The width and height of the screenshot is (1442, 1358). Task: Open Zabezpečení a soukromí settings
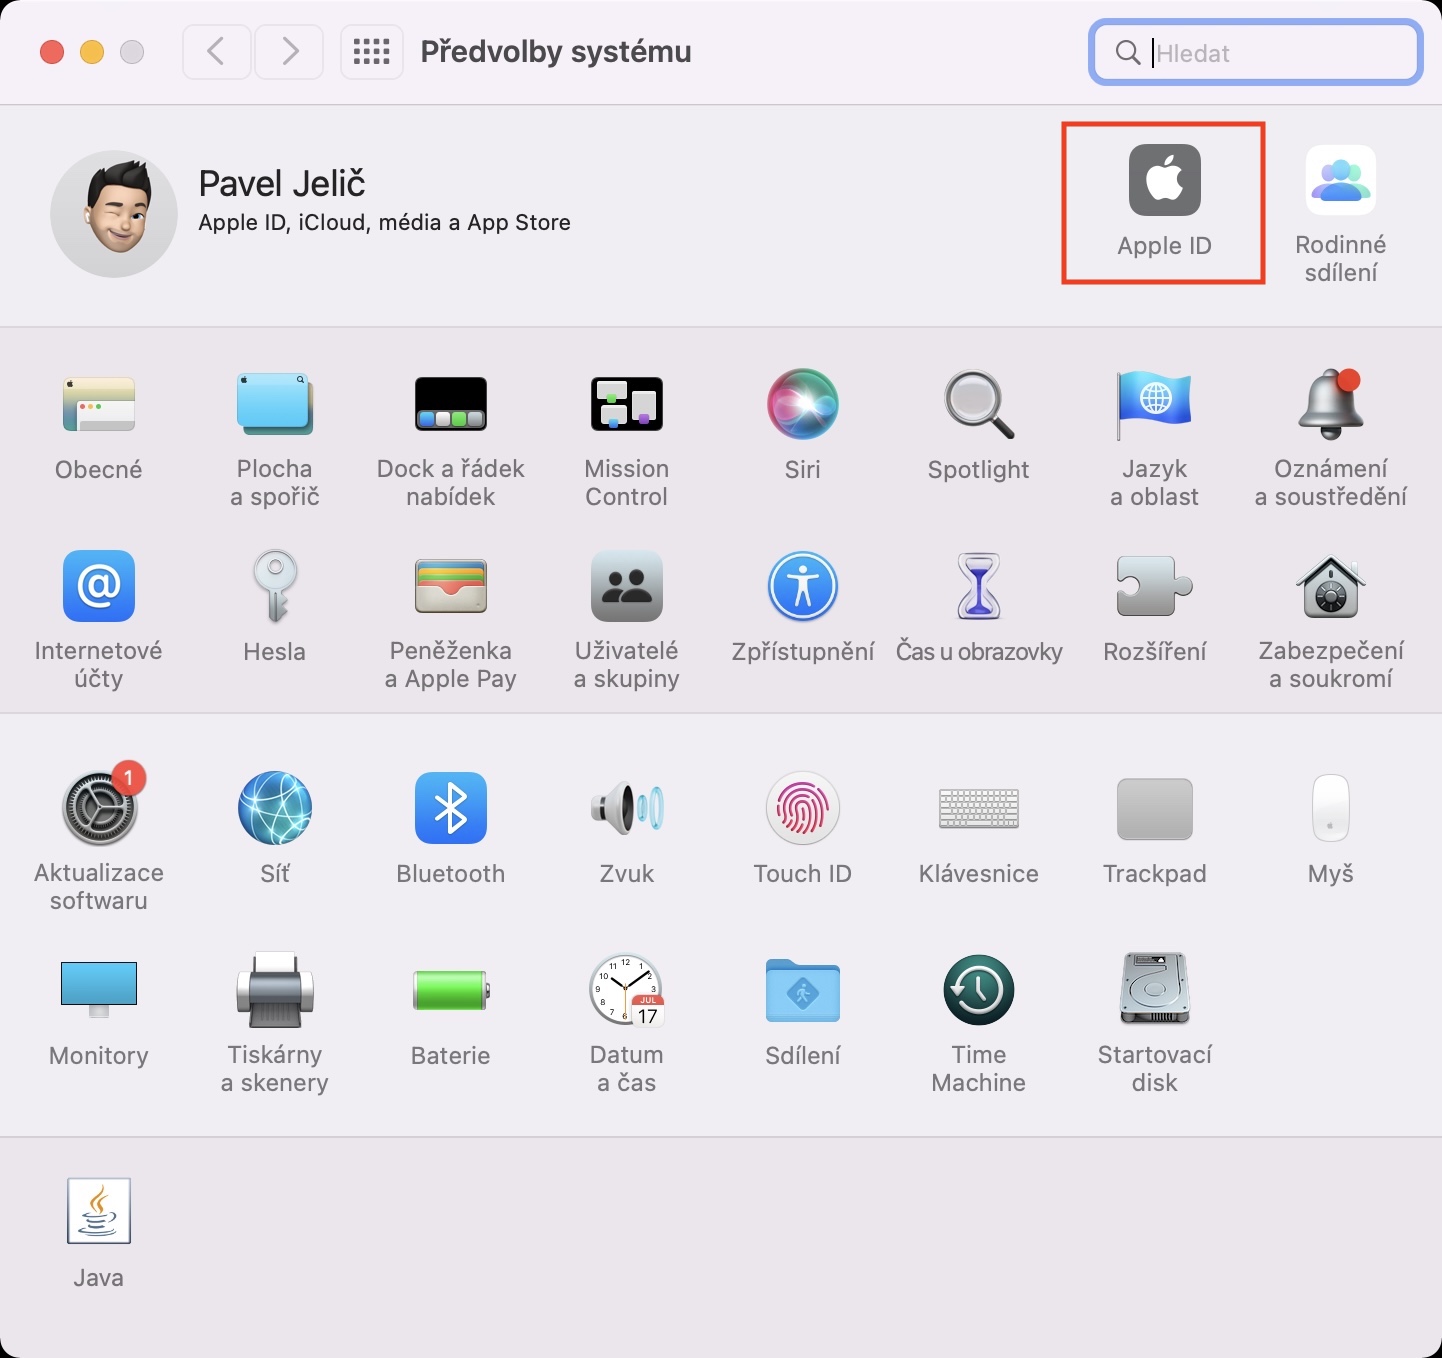pyautogui.click(x=1331, y=621)
